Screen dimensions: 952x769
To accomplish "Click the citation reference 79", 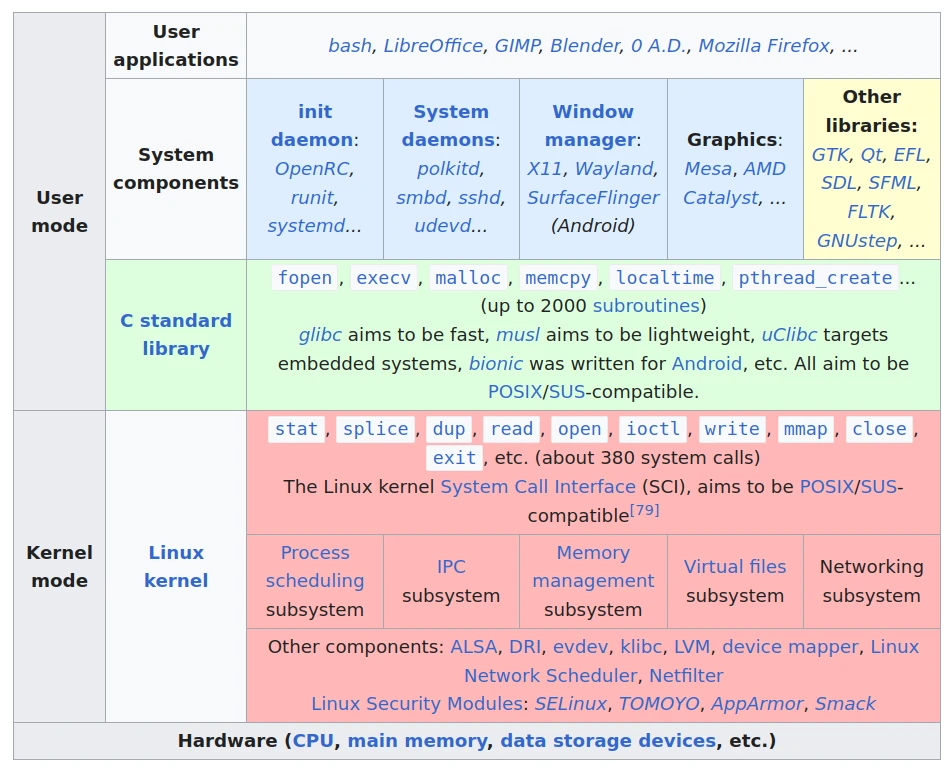I will click(x=644, y=511).
